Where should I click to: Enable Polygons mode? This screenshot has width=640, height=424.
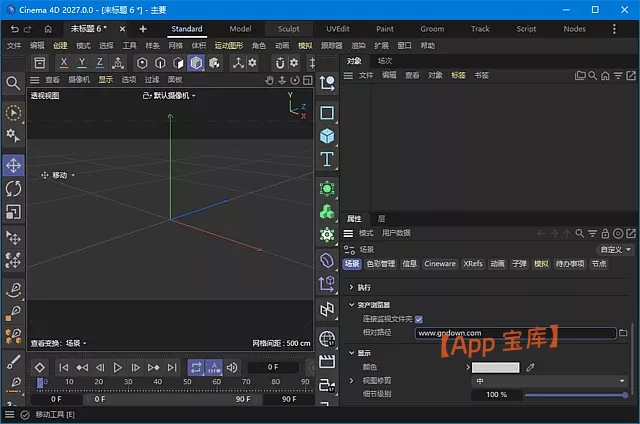tap(178, 63)
